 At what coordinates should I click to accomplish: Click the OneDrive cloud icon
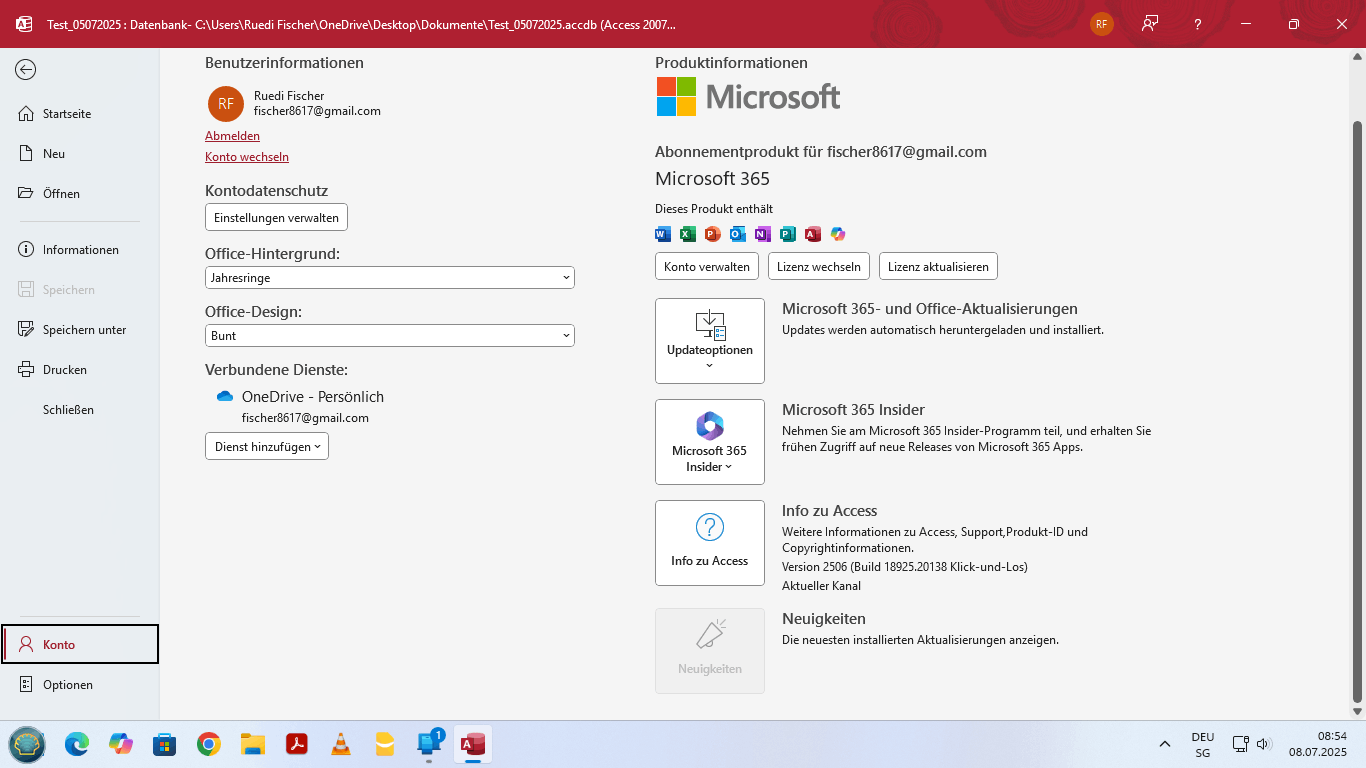[x=225, y=397]
